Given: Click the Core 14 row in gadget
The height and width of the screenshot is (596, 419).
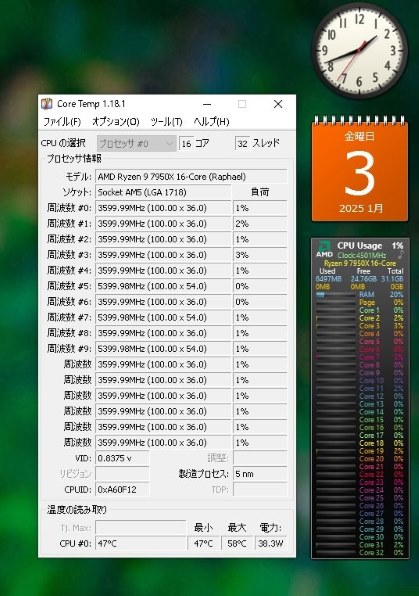Looking at the screenshot, I should pos(360,412).
